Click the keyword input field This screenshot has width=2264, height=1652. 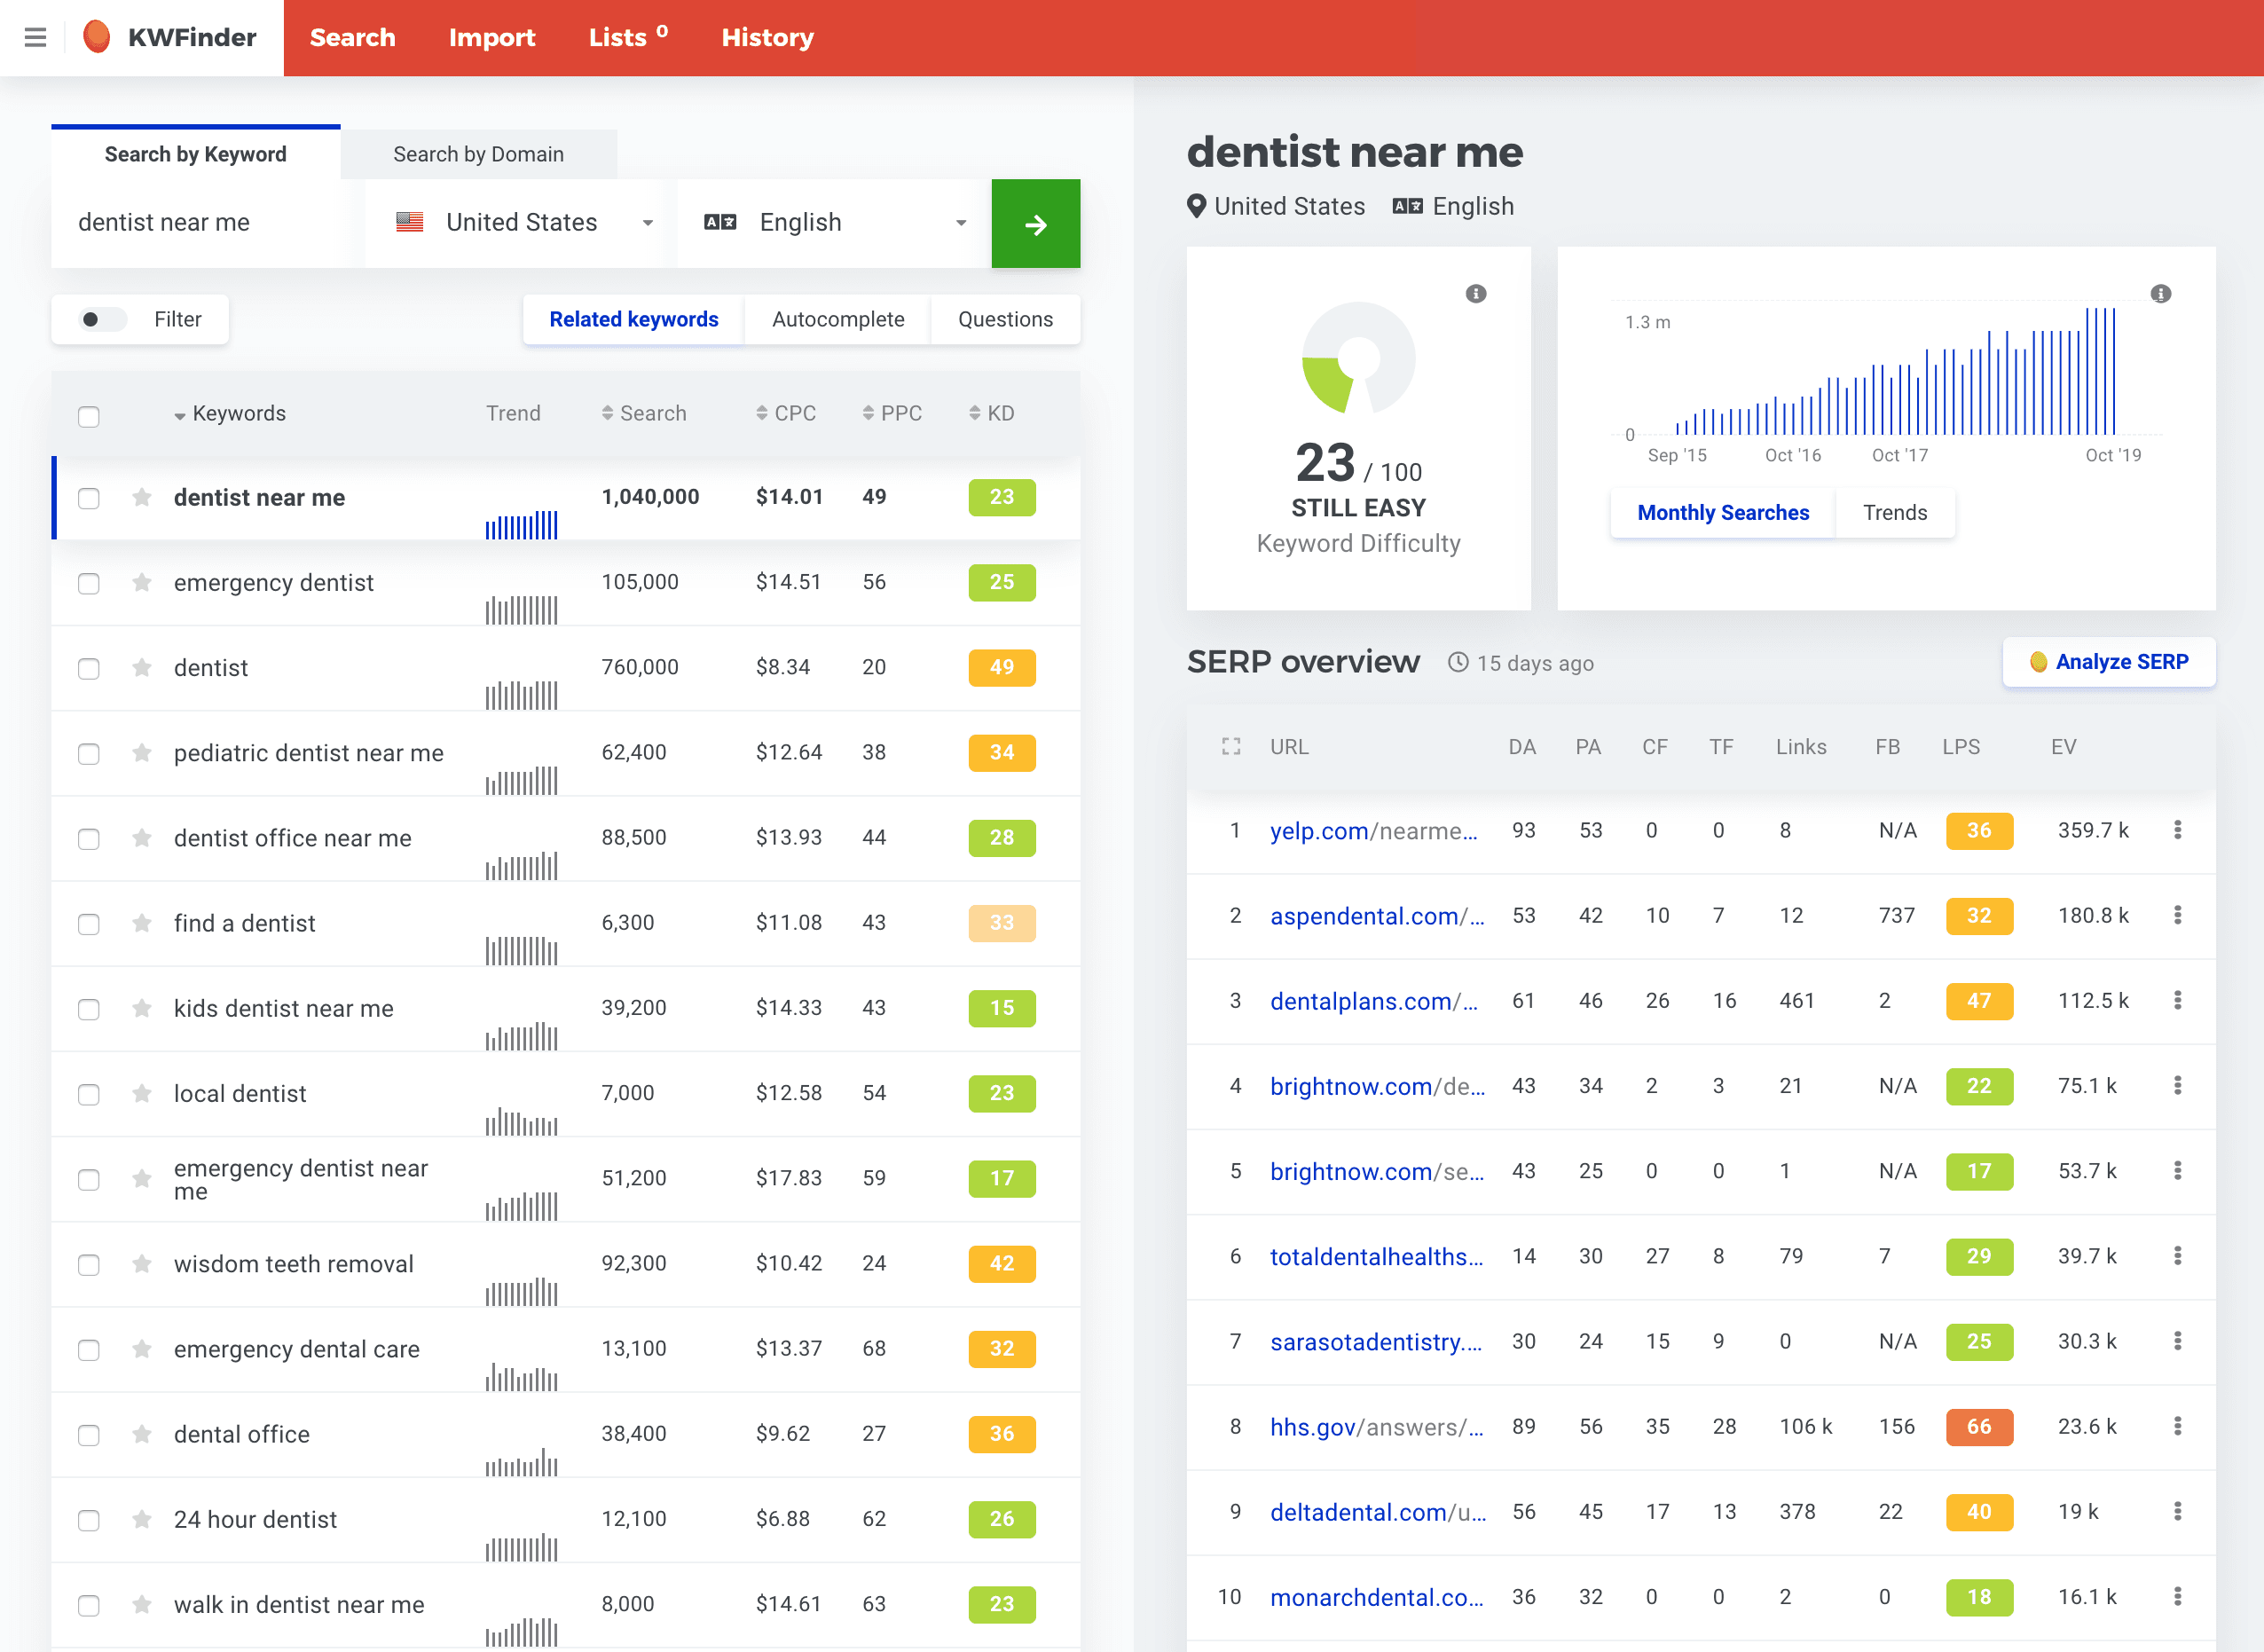[200, 223]
